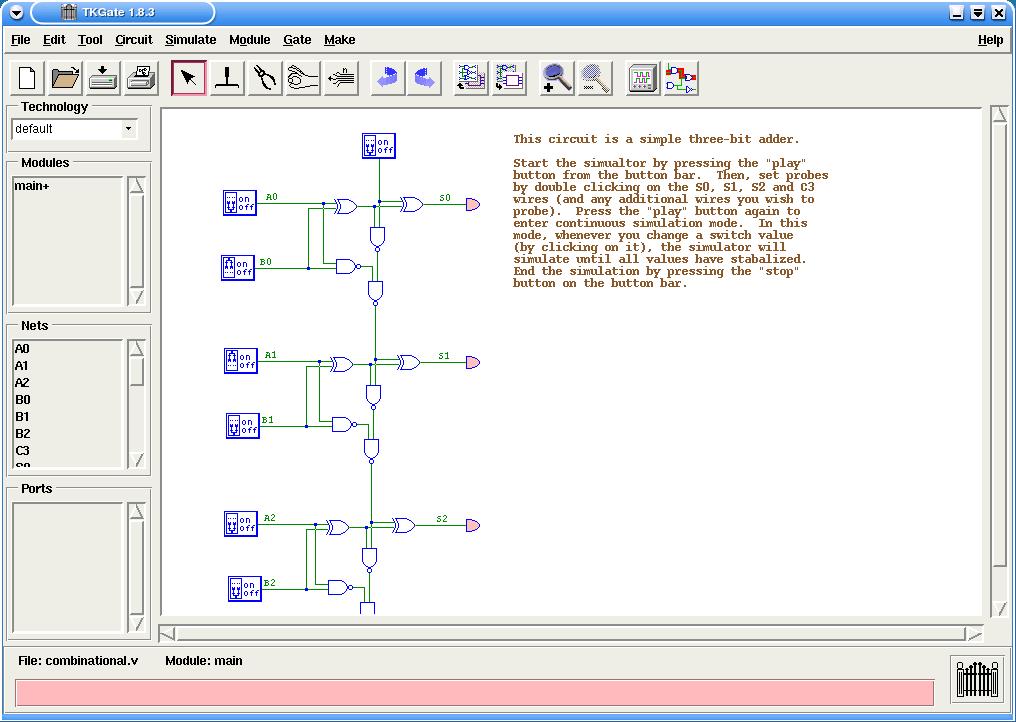1016x722 pixels.
Task: Open the Simulate menu
Action: [x=190, y=40]
